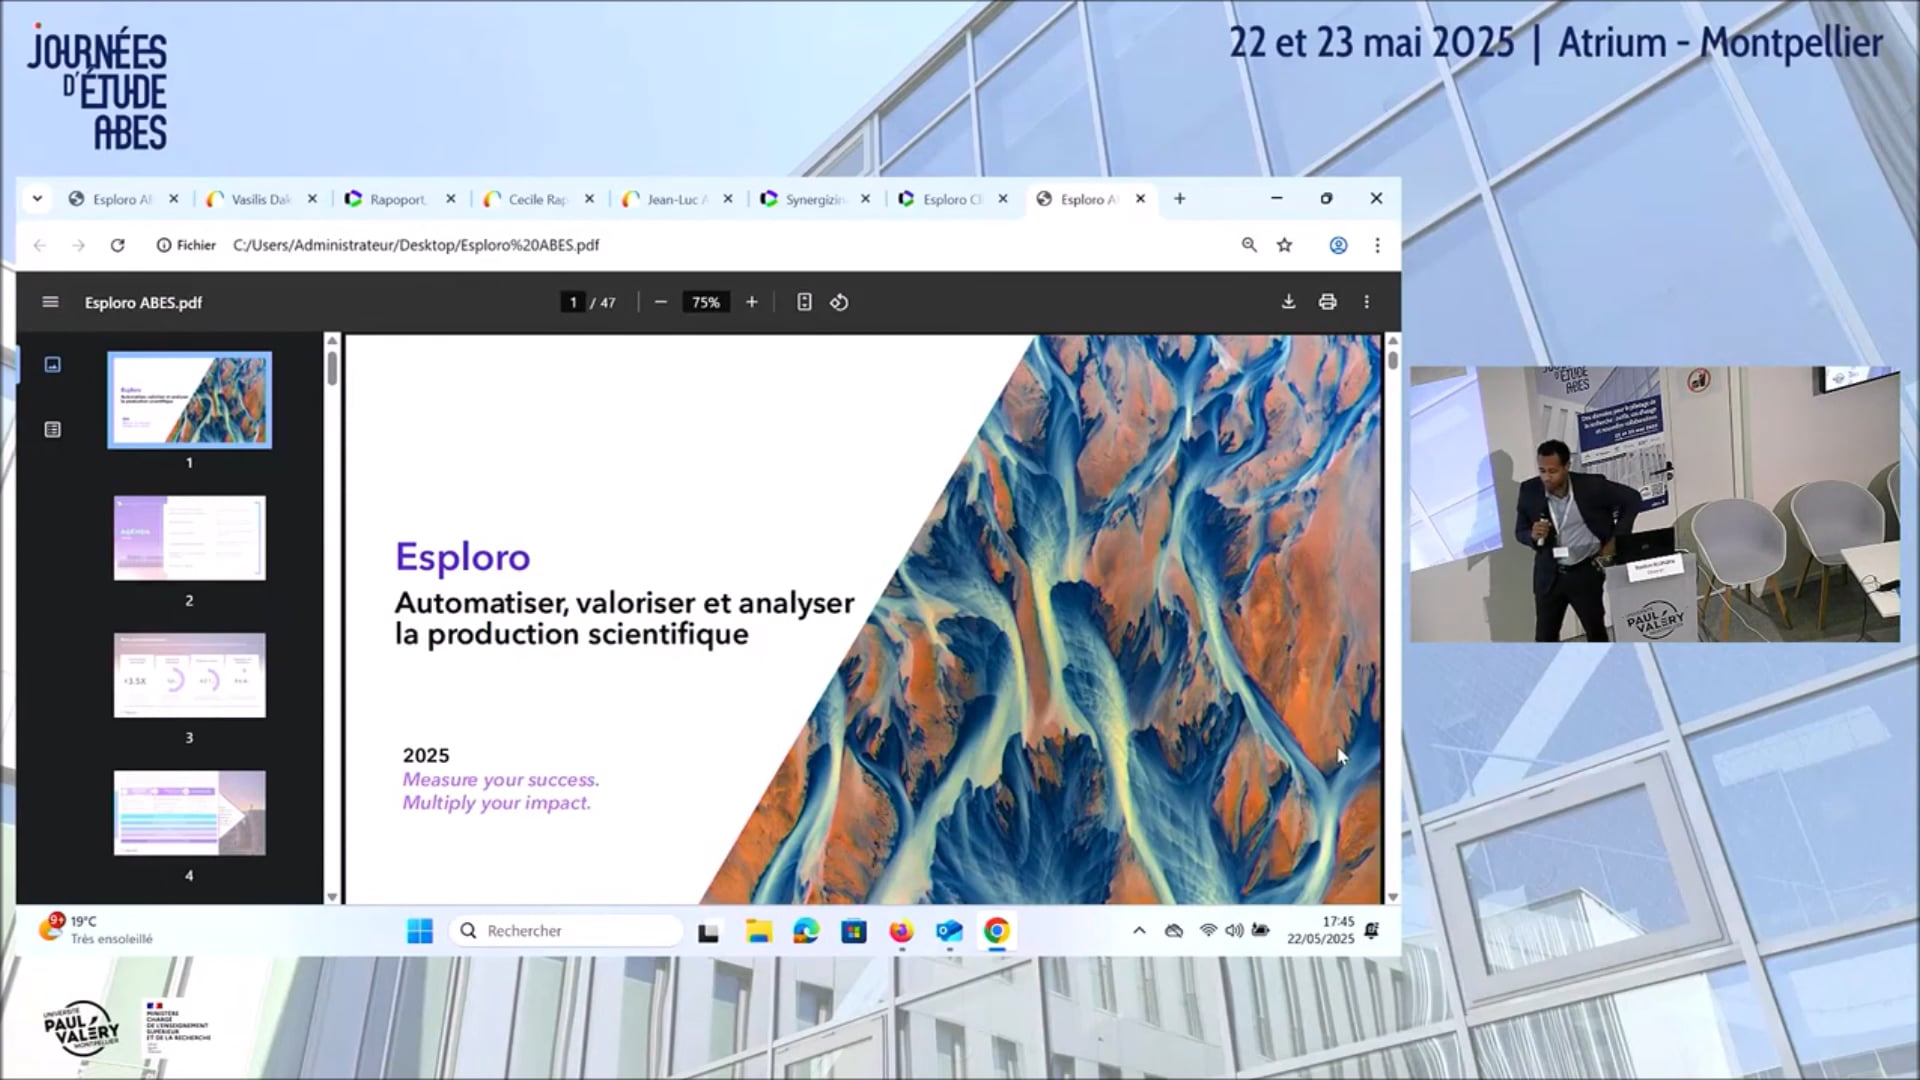Open the Windows Start menu

tap(420, 931)
